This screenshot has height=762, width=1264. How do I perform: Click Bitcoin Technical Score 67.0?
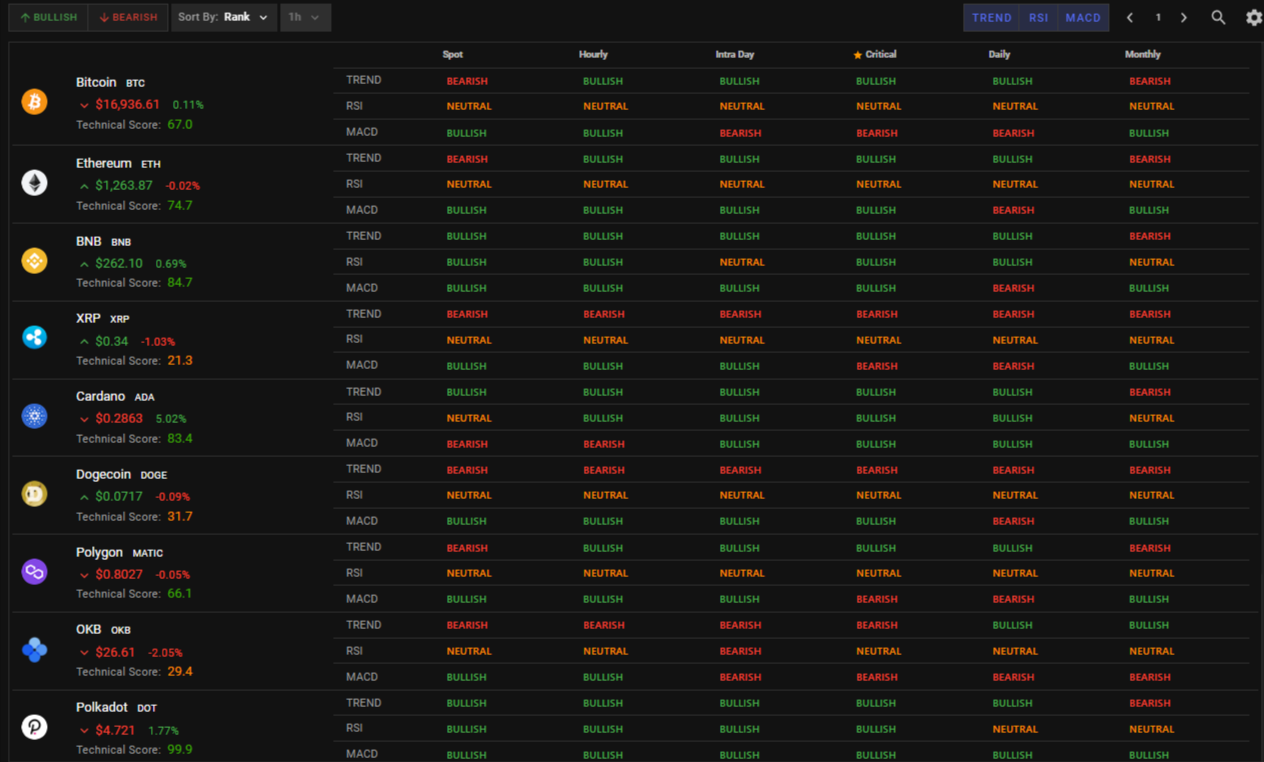coord(180,124)
